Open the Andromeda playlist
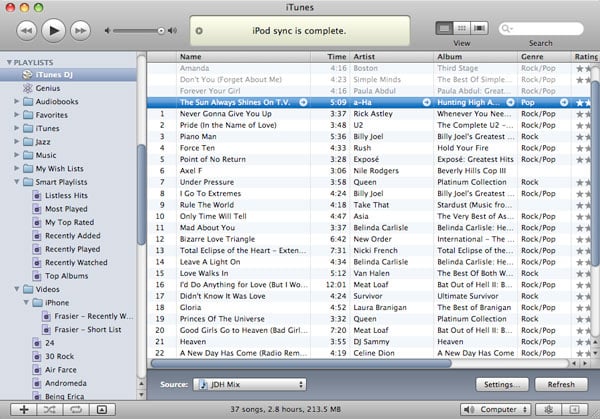The height and width of the screenshot is (419, 600). click(x=68, y=383)
